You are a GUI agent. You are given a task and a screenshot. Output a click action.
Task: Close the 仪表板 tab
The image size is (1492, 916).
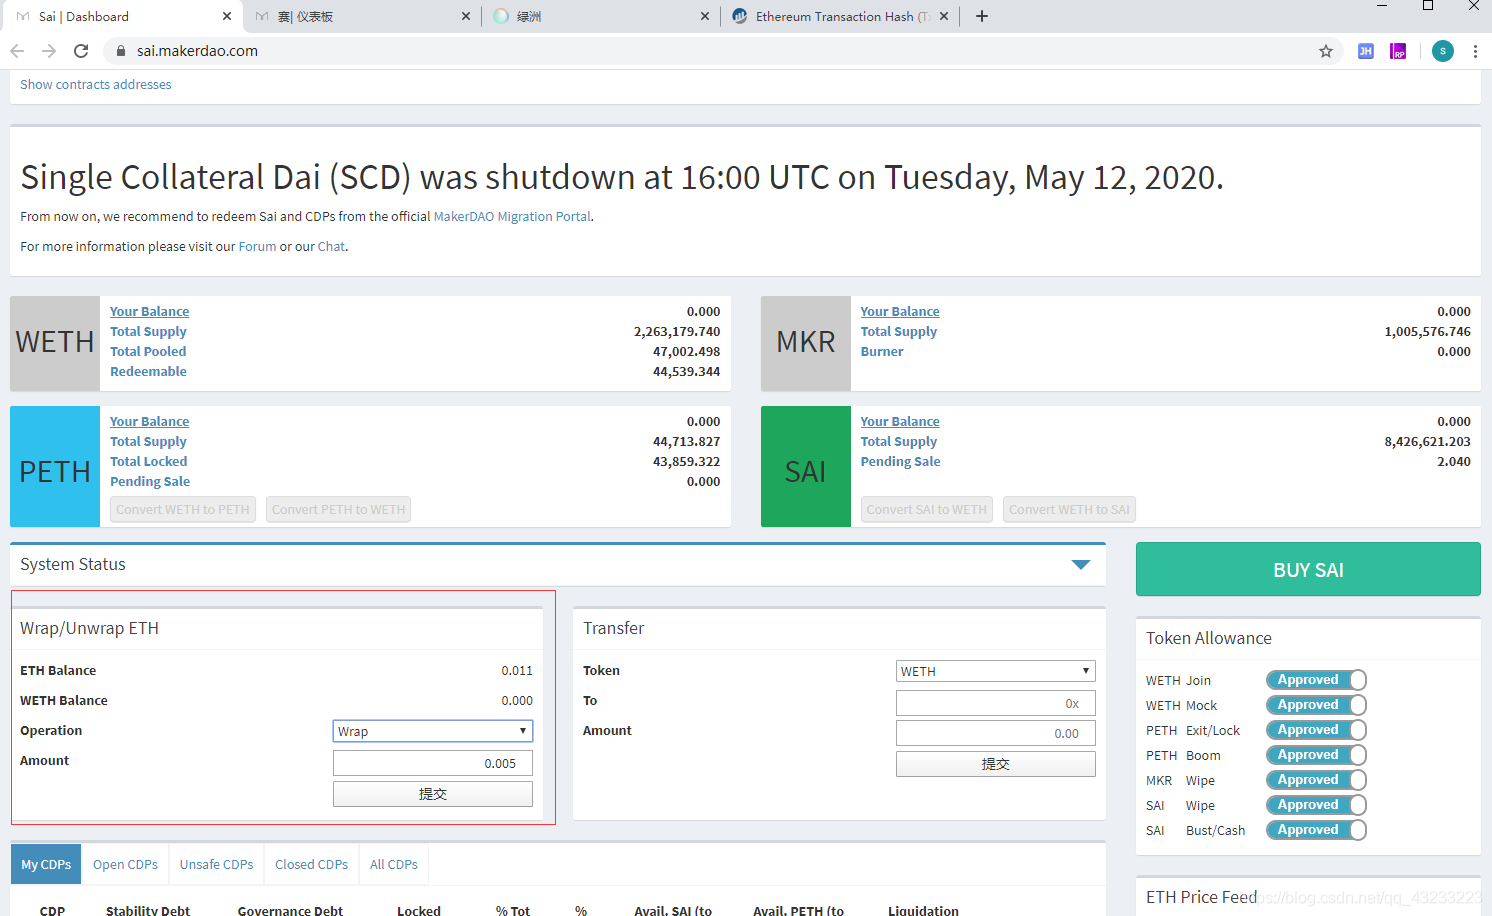tap(466, 16)
